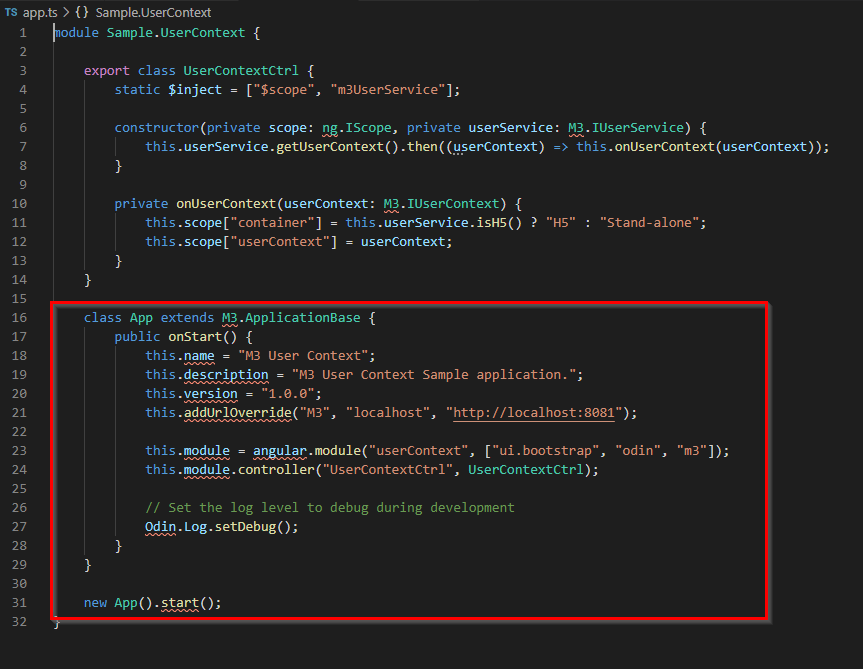Screen dimensions: 863x669
Task: Click the "M3 User Context" string on line 18
Action: (303, 356)
